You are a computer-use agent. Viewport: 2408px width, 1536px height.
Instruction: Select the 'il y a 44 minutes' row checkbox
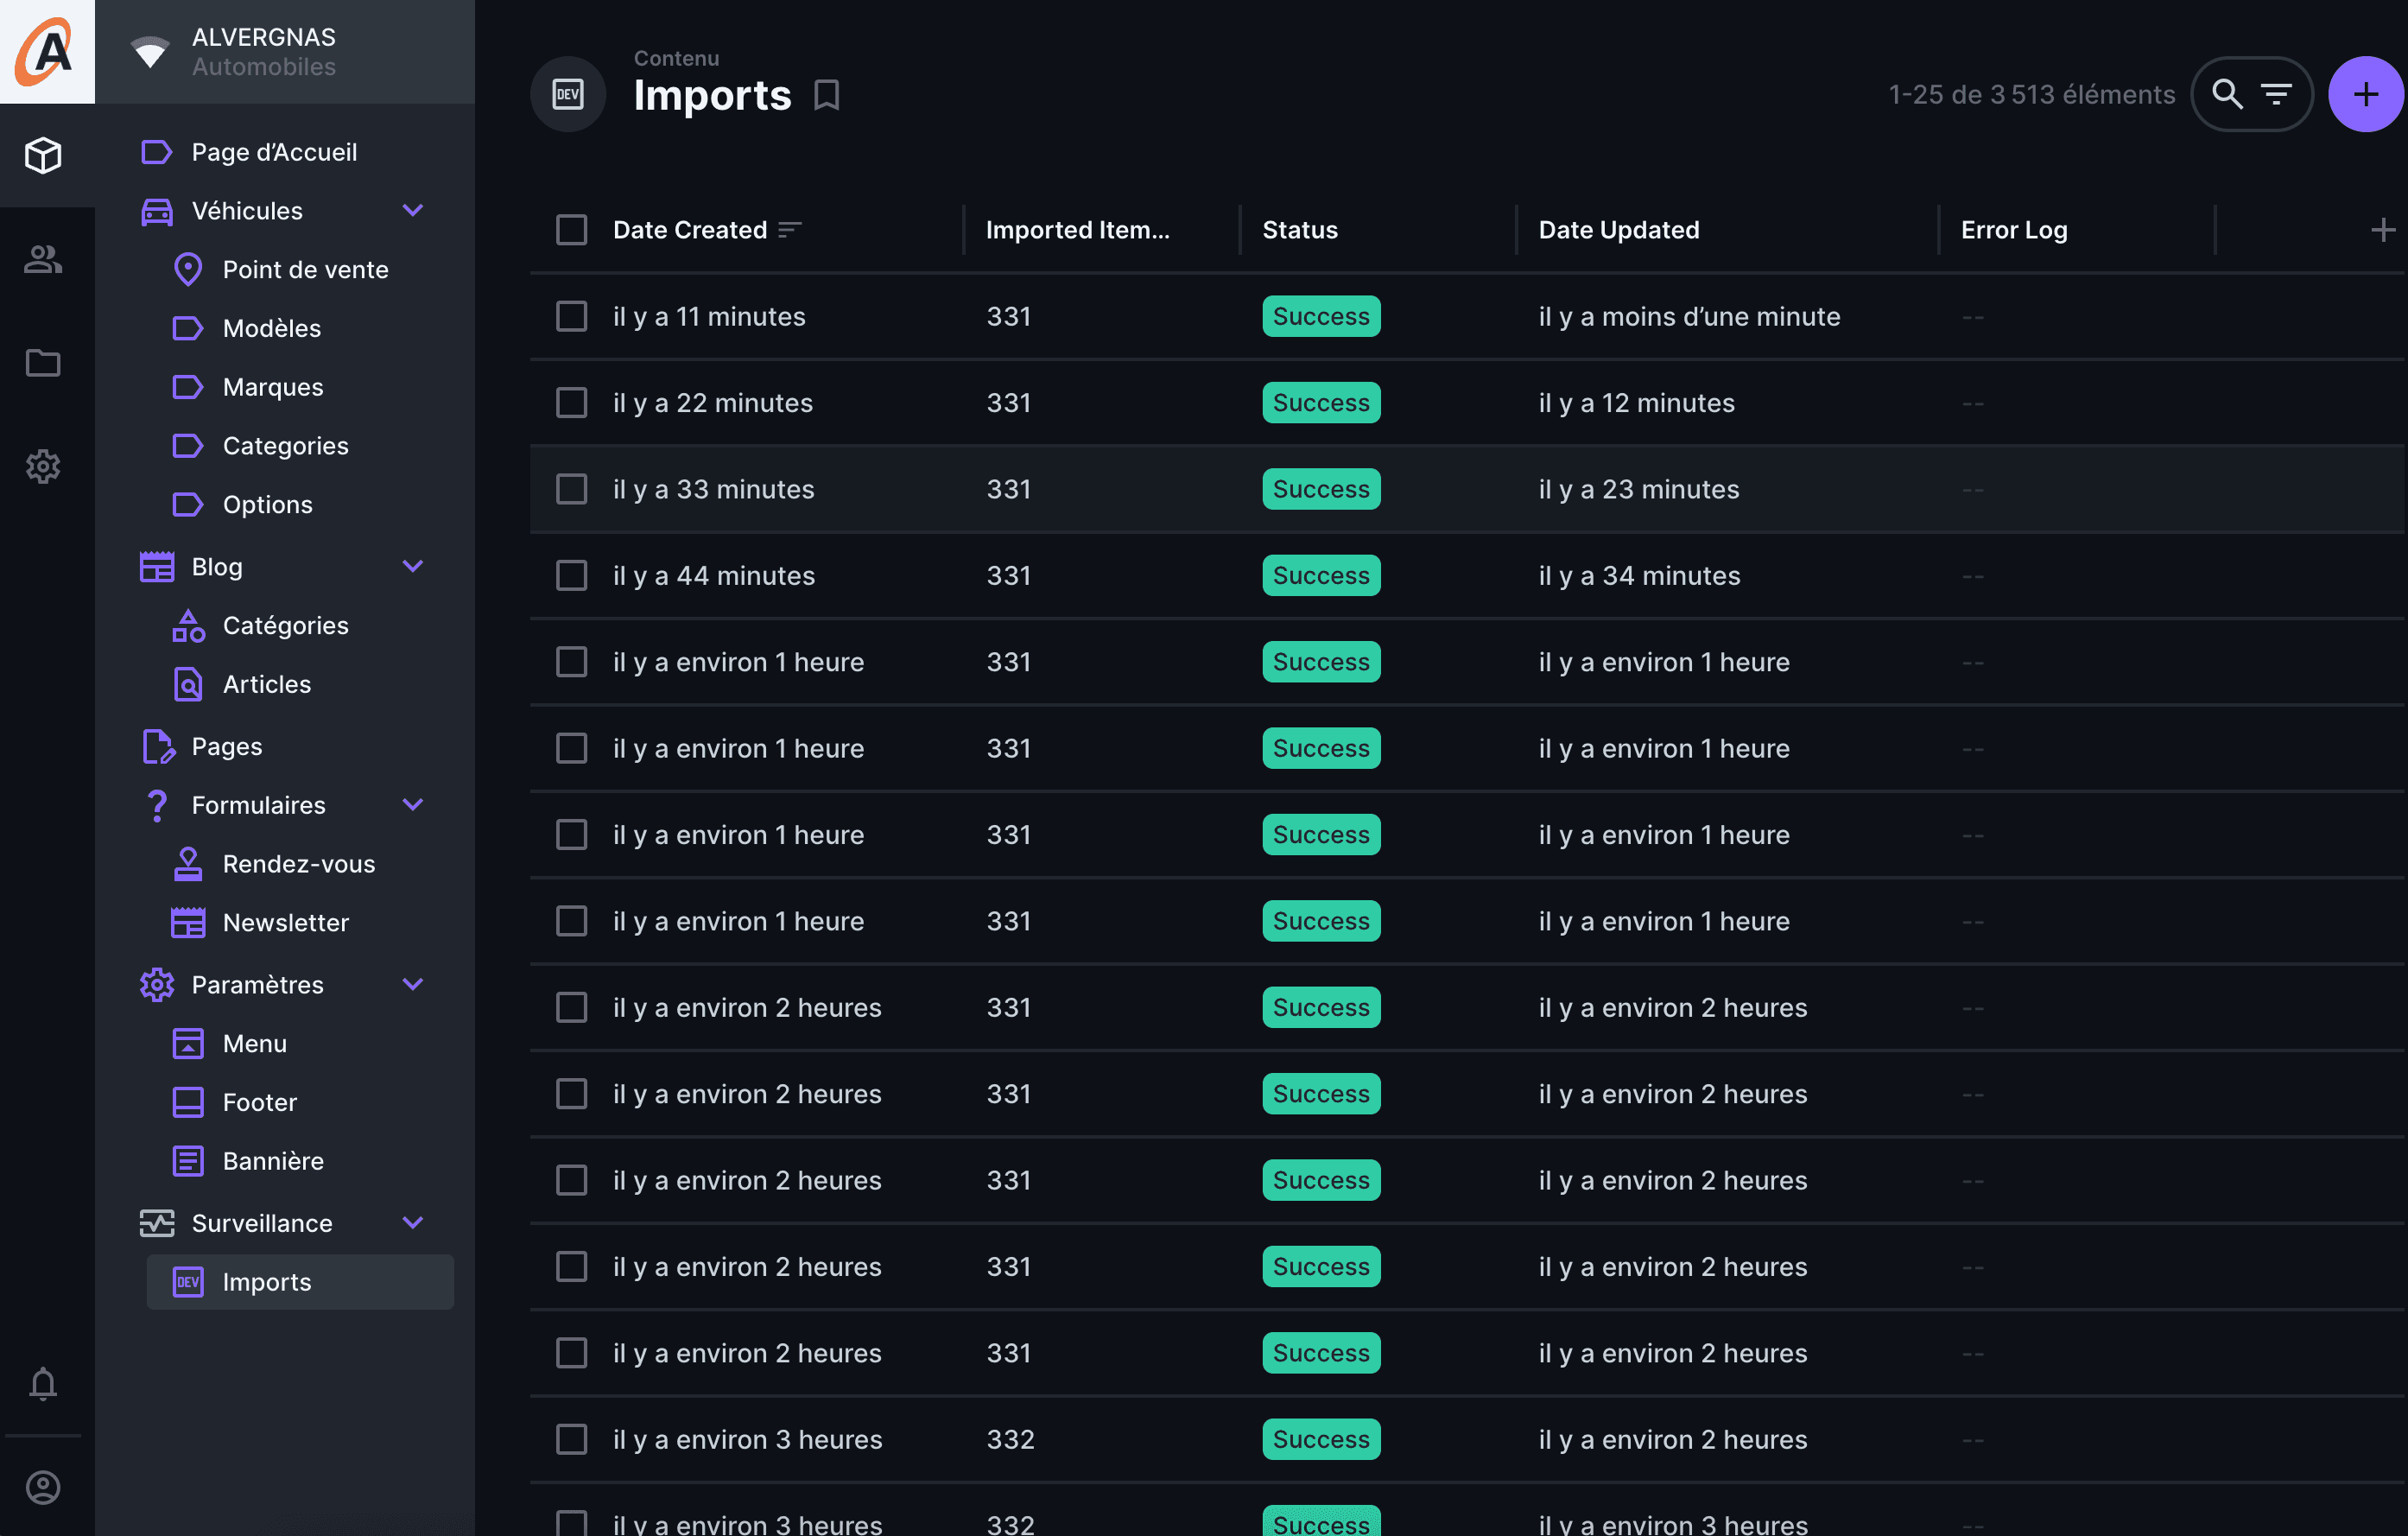[x=571, y=575]
